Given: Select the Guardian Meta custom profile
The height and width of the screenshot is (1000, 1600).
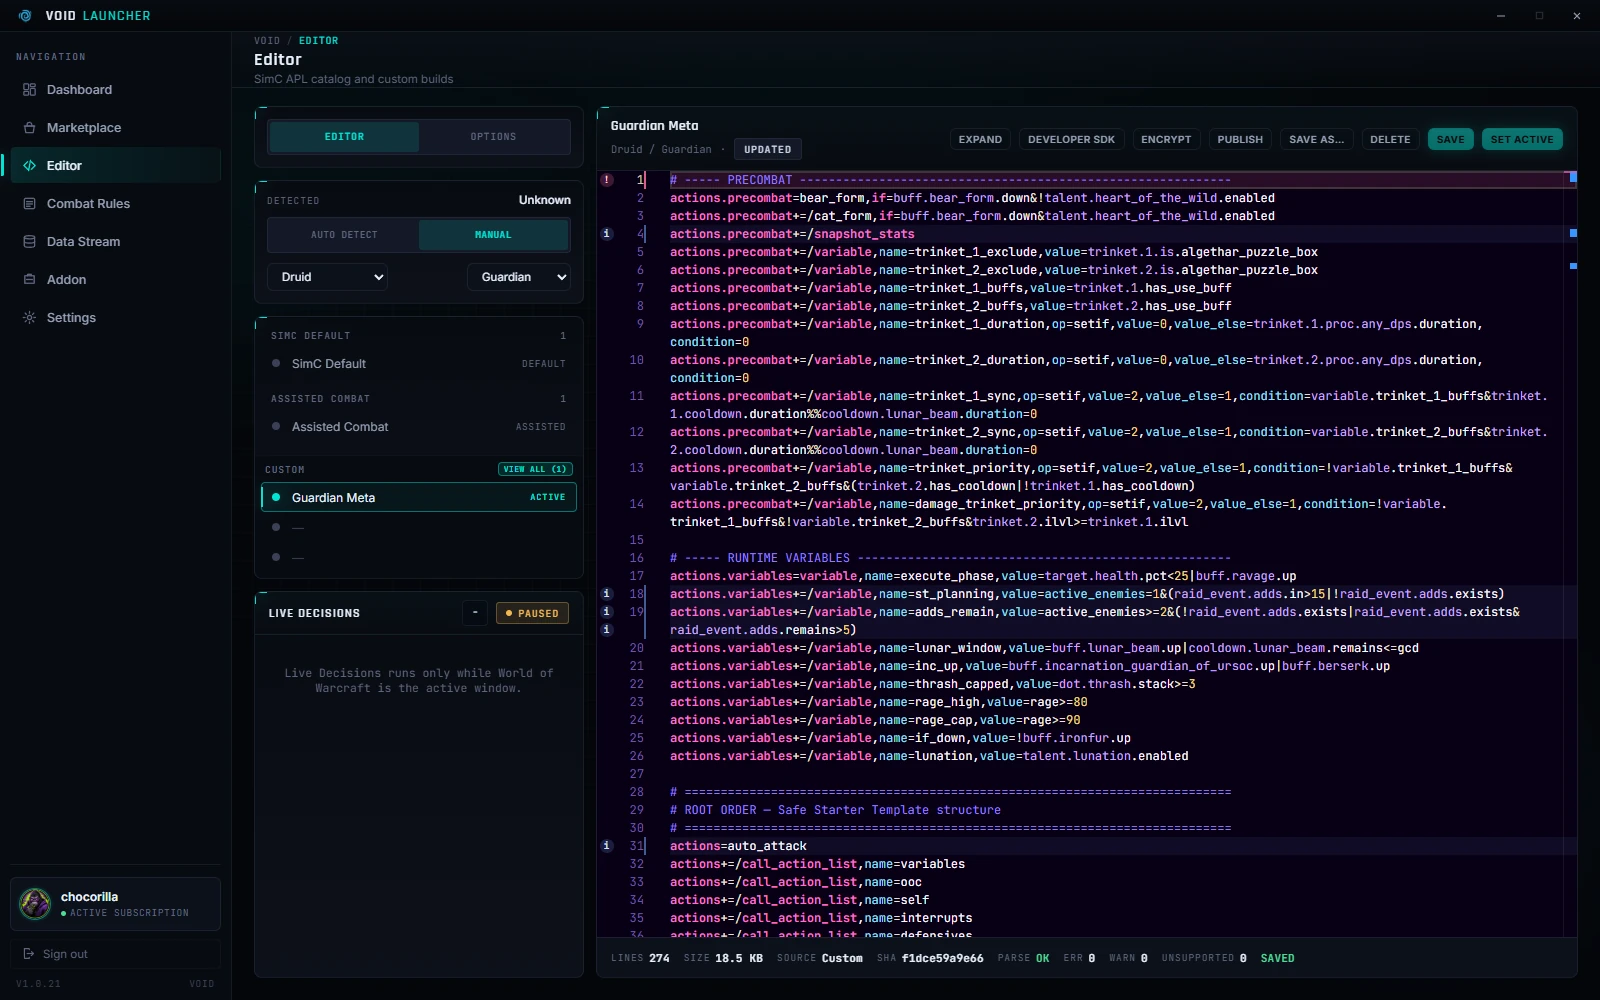Looking at the screenshot, I should (419, 497).
